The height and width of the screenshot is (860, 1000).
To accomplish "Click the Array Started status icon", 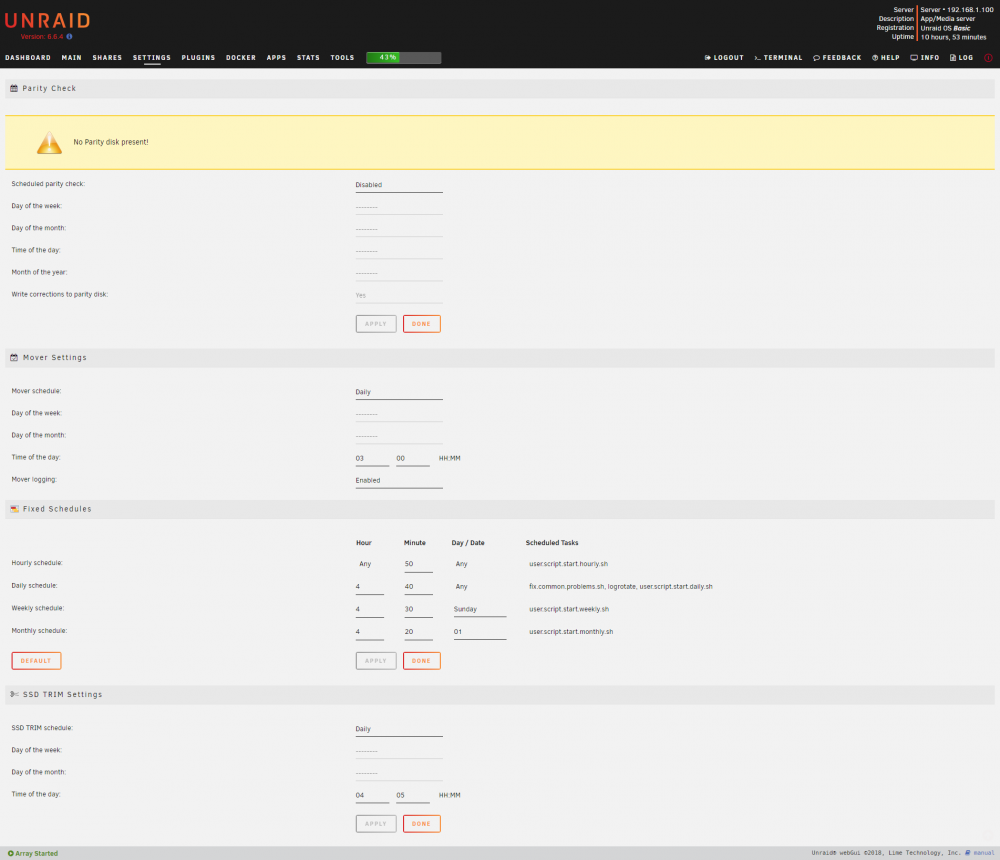I will 11,854.
